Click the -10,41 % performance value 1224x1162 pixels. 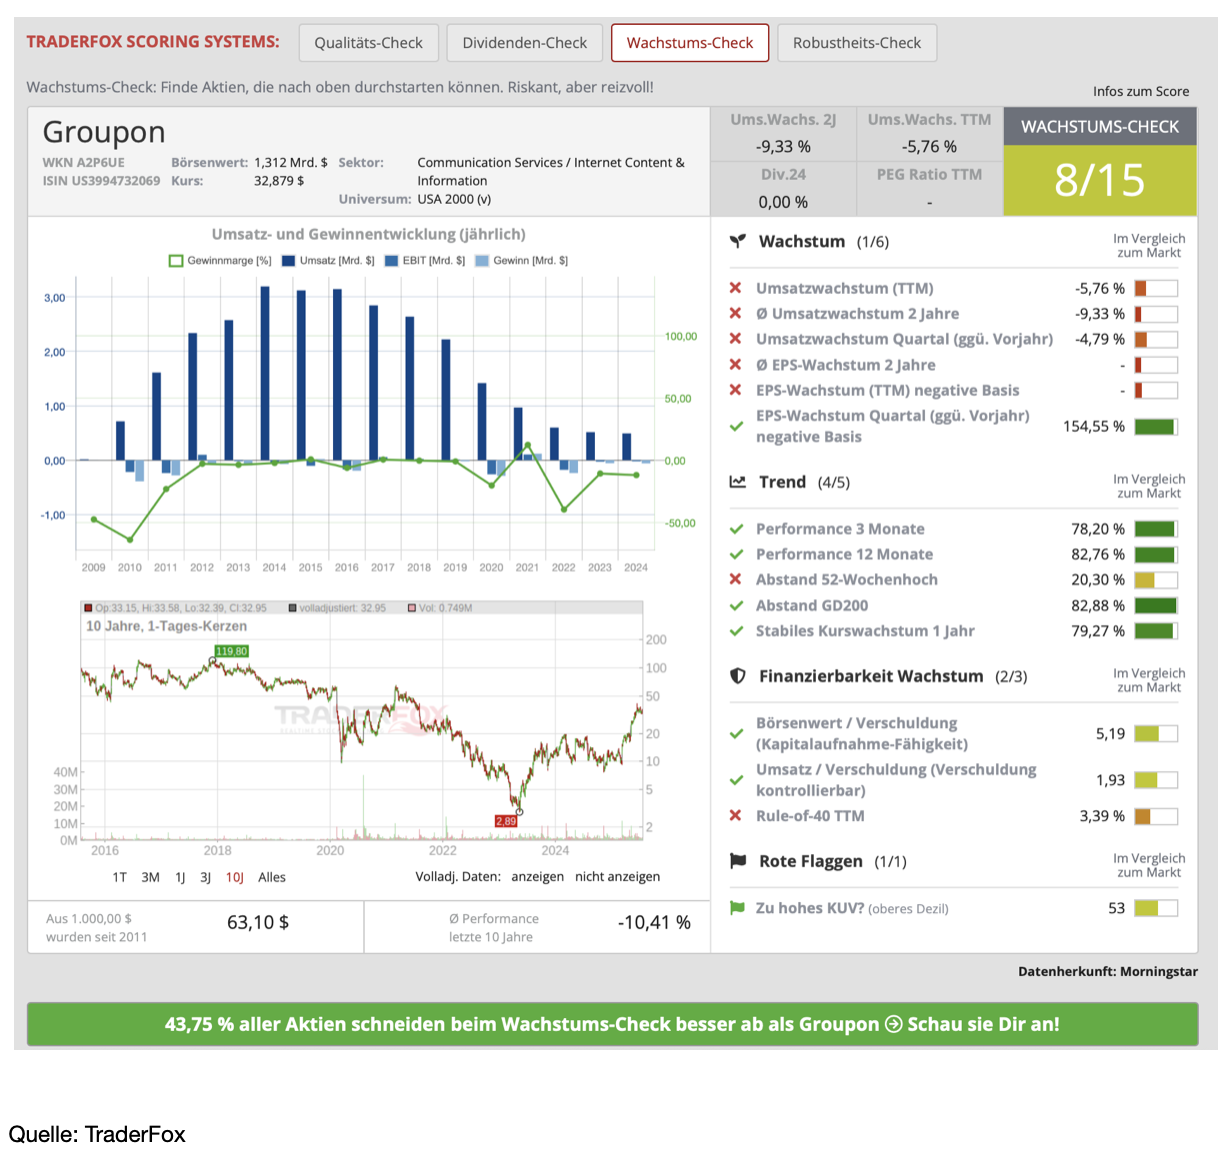(654, 922)
